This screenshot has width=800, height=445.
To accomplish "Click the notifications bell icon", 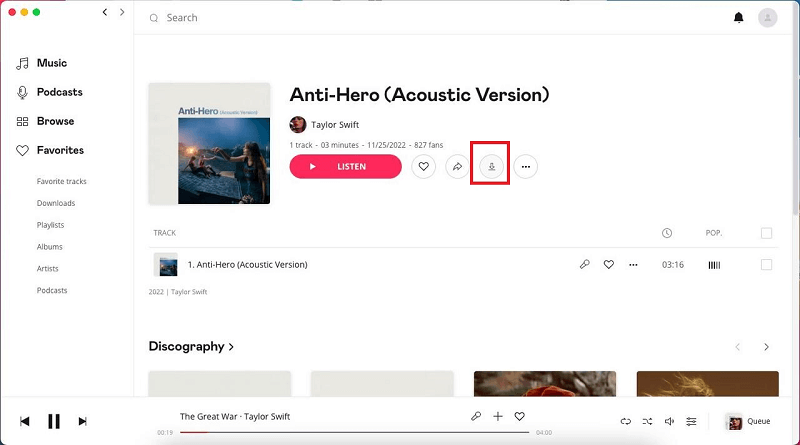I will pyautogui.click(x=739, y=18).
